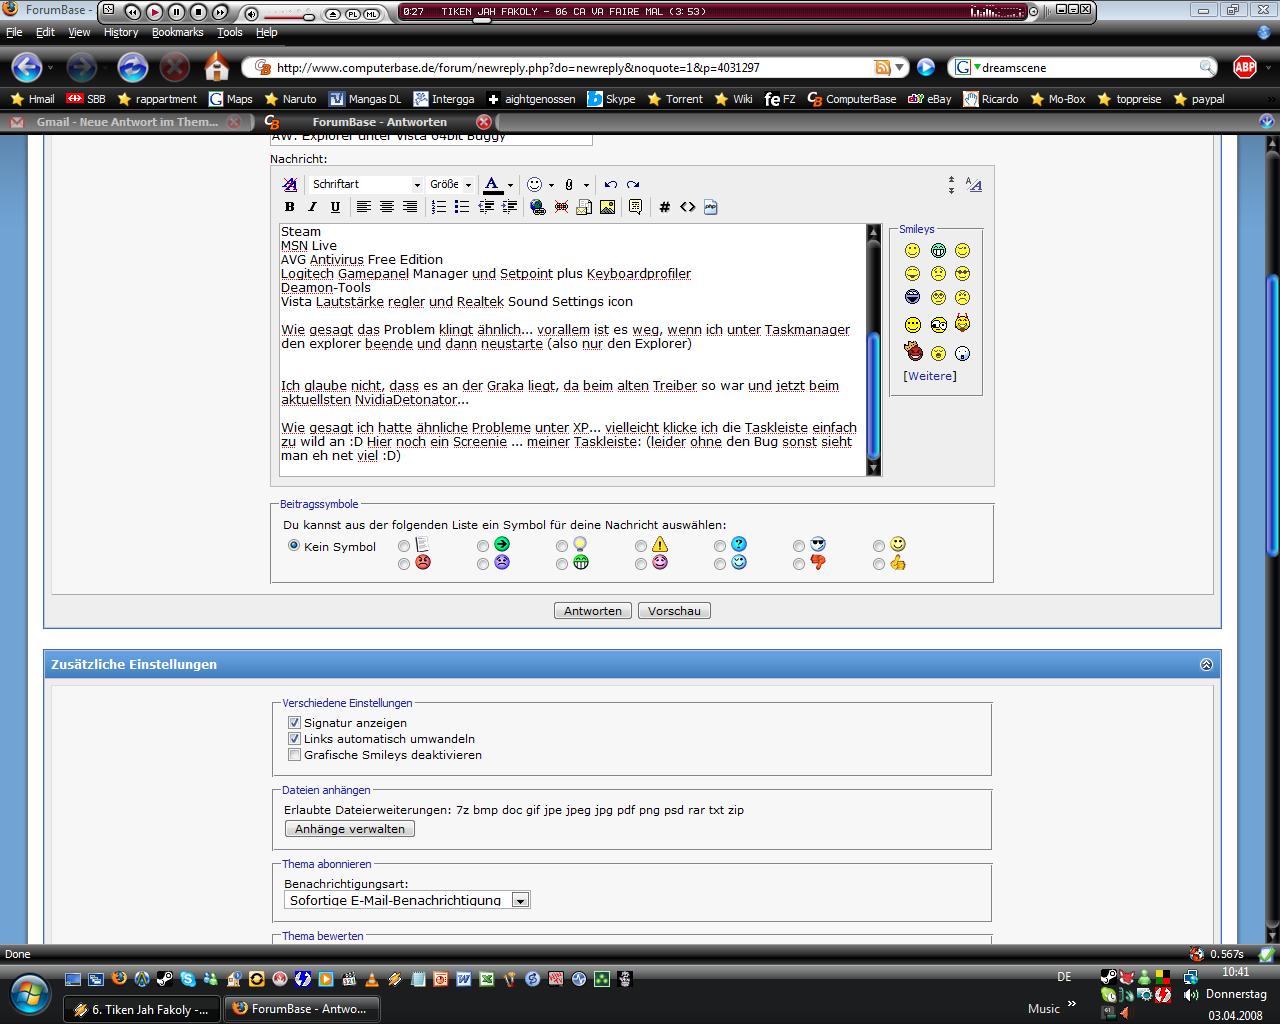
Task: Enable 'Grafische Smileys deaktivieren' checkbox
Action: click(294, 754)
